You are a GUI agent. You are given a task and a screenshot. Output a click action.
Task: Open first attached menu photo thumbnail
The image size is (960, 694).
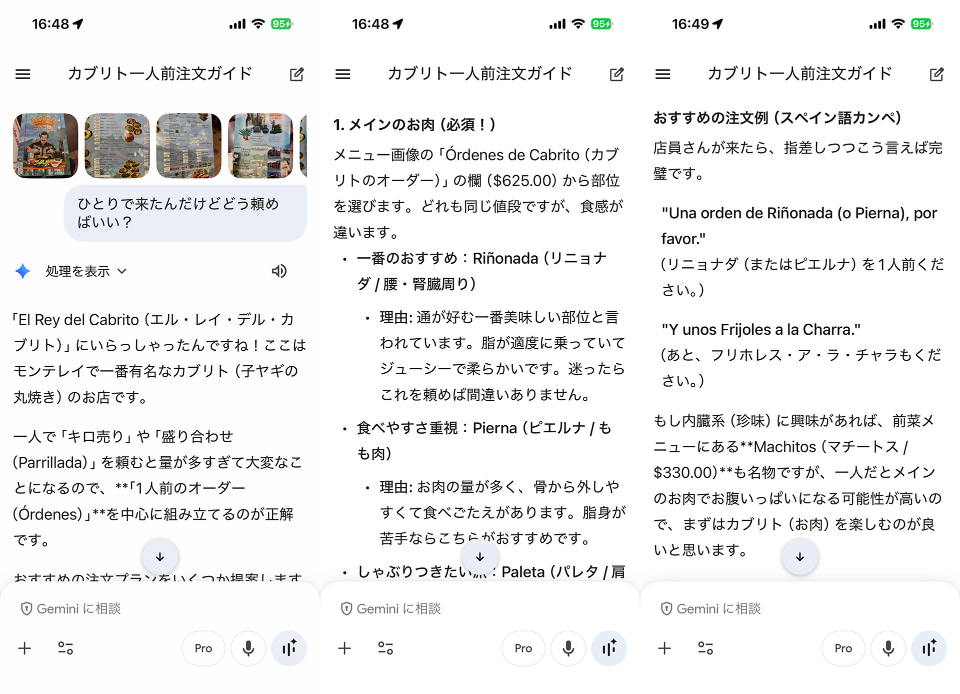45,146
